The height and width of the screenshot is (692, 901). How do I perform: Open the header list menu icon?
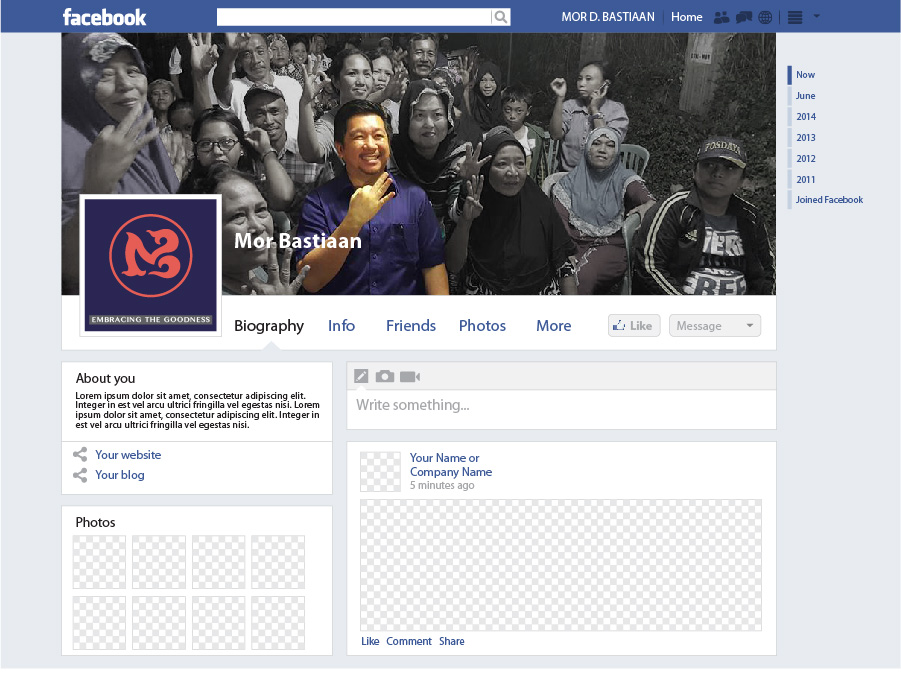[x=795, y=17]
